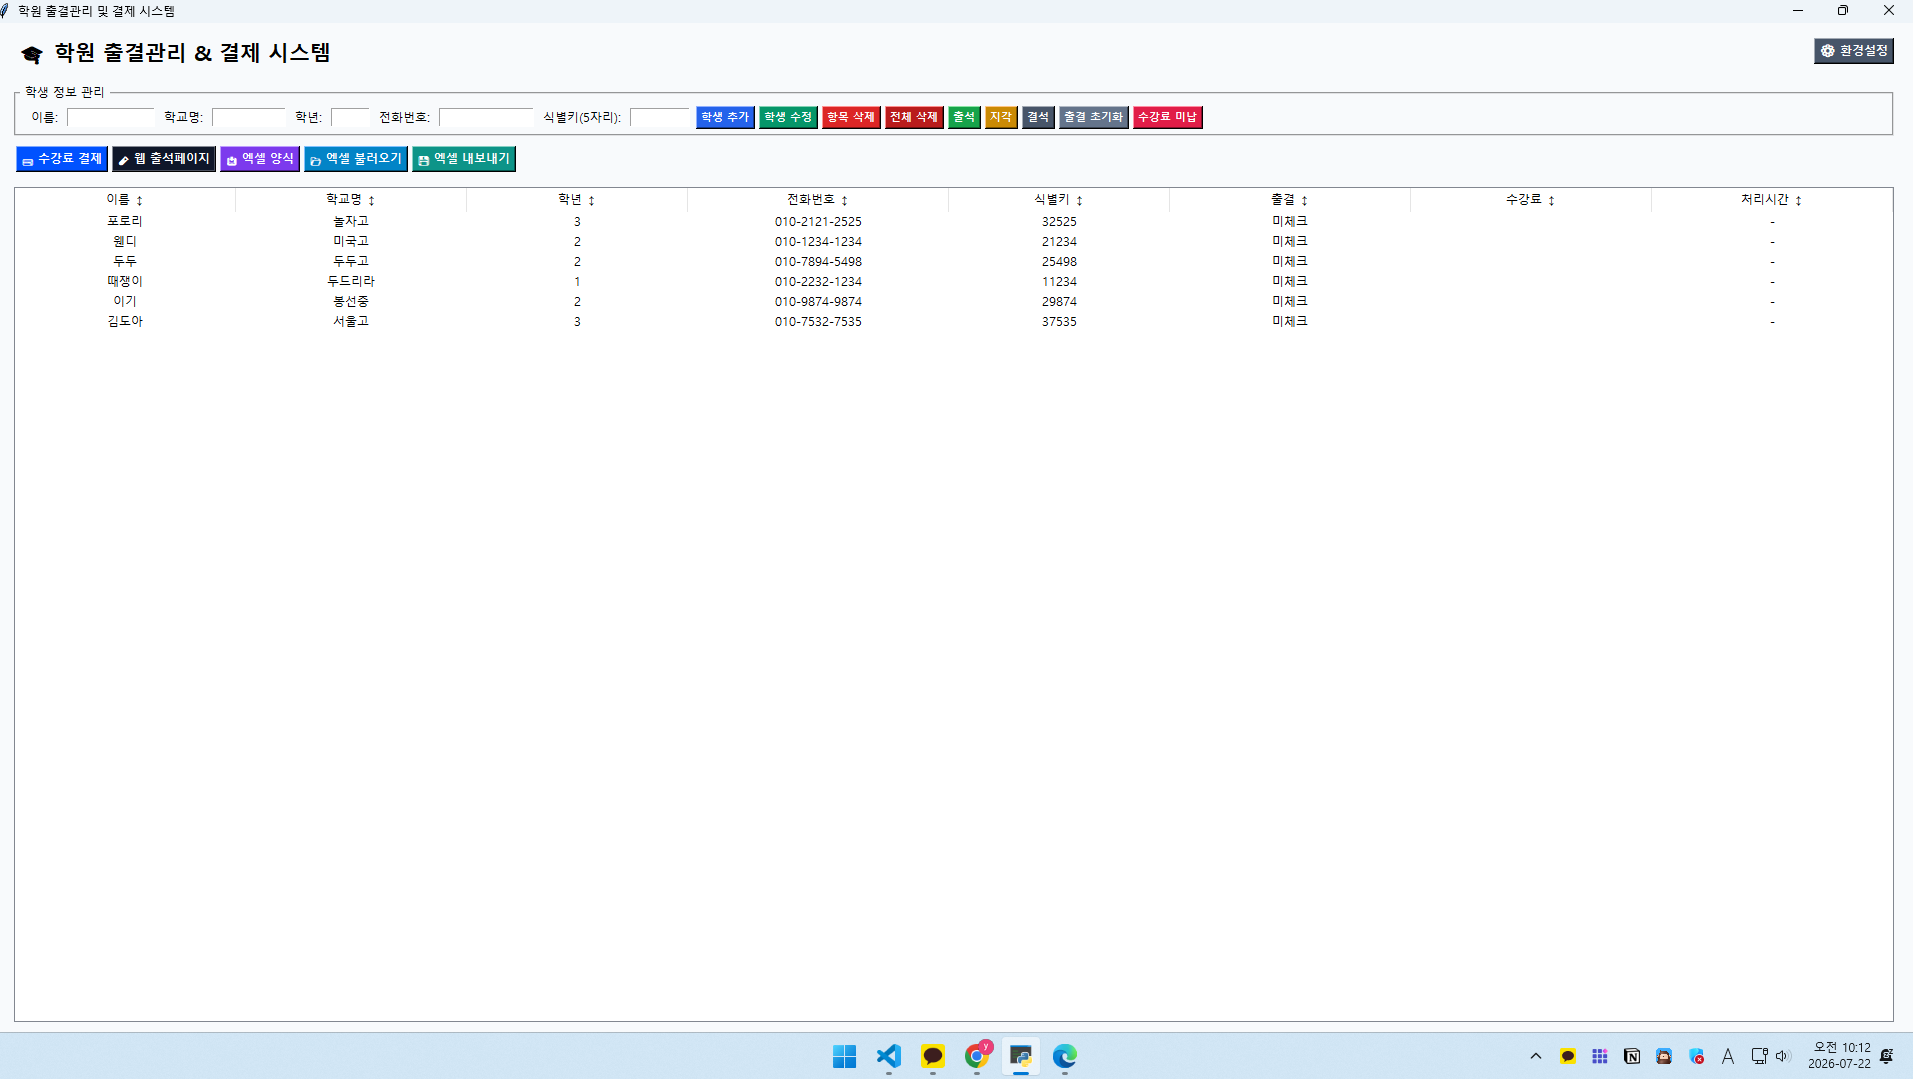Screen dimensions: 1913x1079
Task: Open 환경설정 settings button
Action: click(1853, 51)
